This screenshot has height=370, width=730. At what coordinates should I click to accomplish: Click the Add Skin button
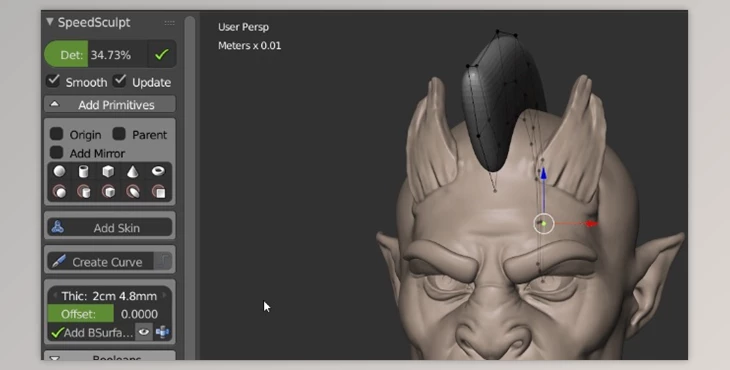[x=110, y=228]
